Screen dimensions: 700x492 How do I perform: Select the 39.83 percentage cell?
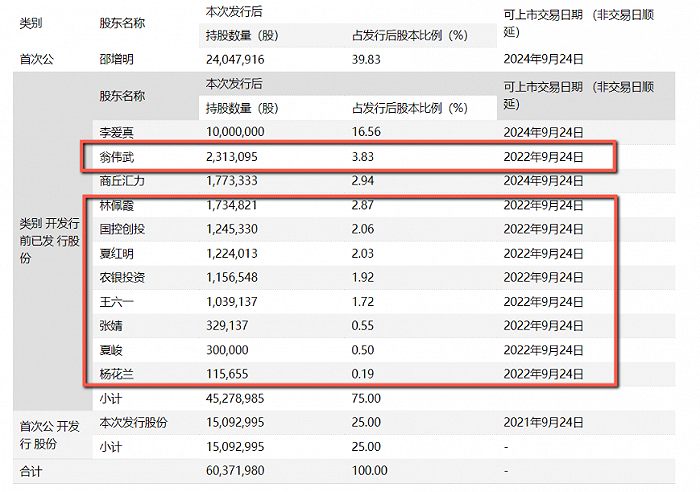[366, 59]
